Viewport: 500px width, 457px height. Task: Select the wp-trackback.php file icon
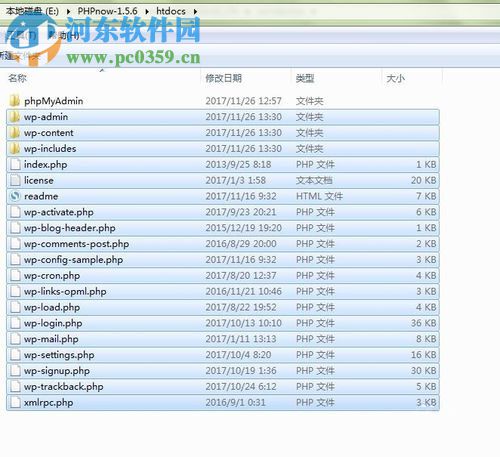(15, 387)
